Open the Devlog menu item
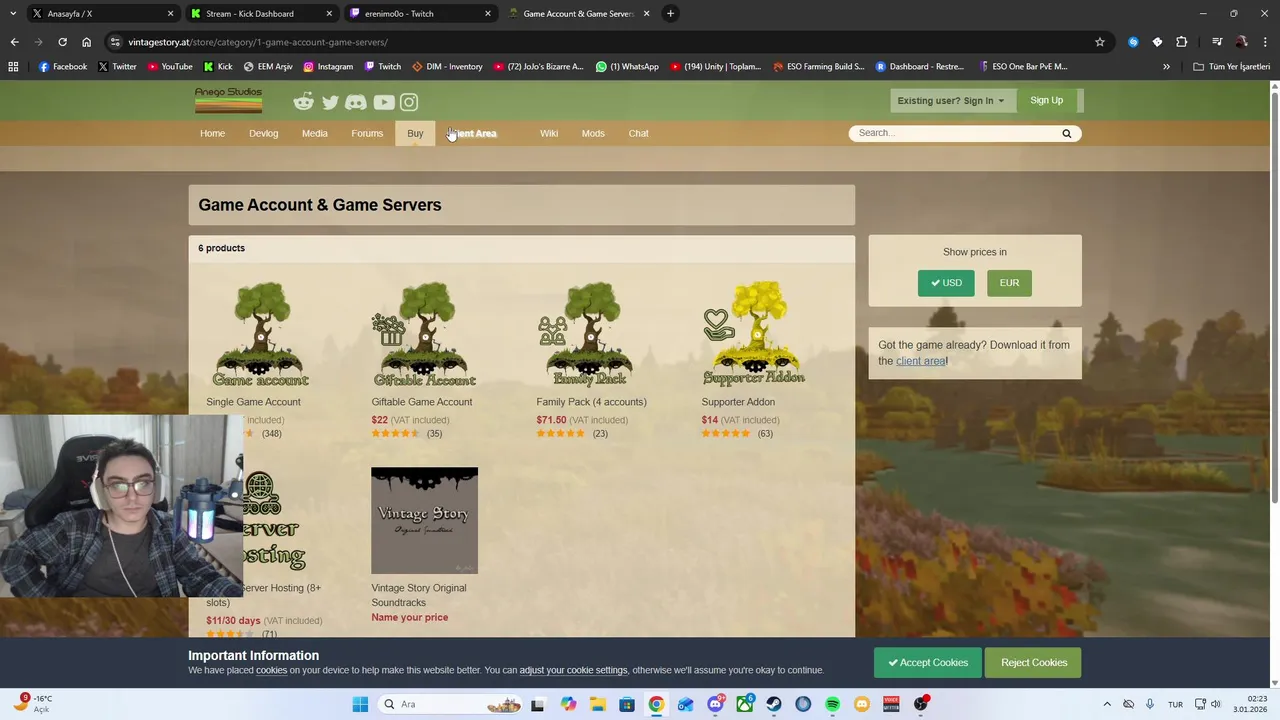The width and height of the screenshot is (1280, 720). click(x=263, y=133)
